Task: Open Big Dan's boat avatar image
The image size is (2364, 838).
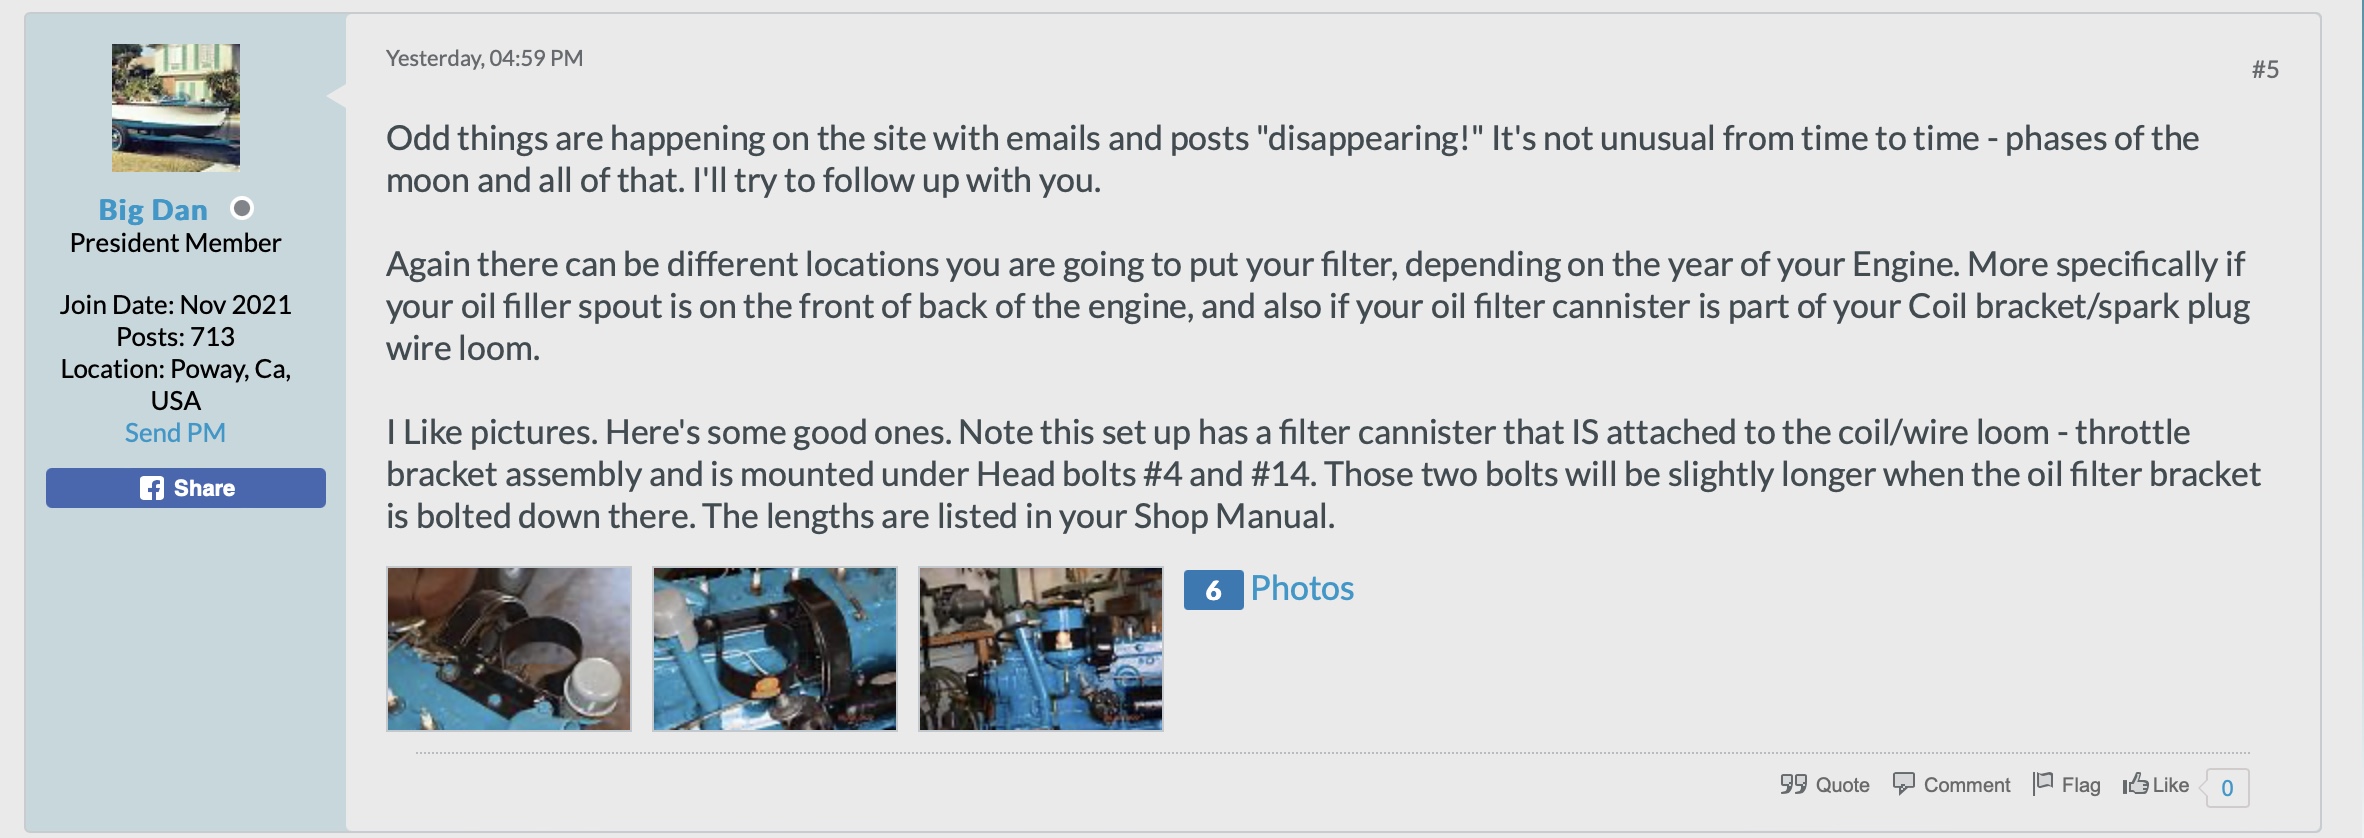Action: pos(176,108)
